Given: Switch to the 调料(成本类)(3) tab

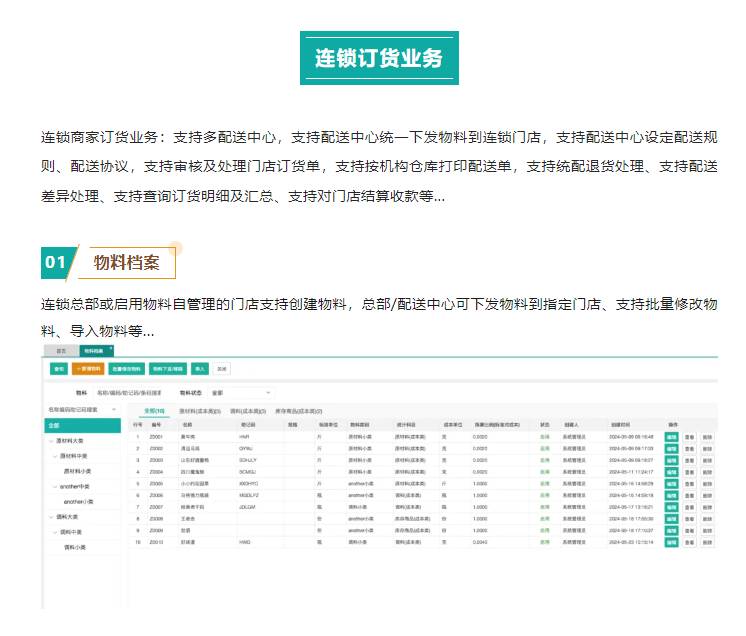Looking at the screenshot, I should point(248,411).
